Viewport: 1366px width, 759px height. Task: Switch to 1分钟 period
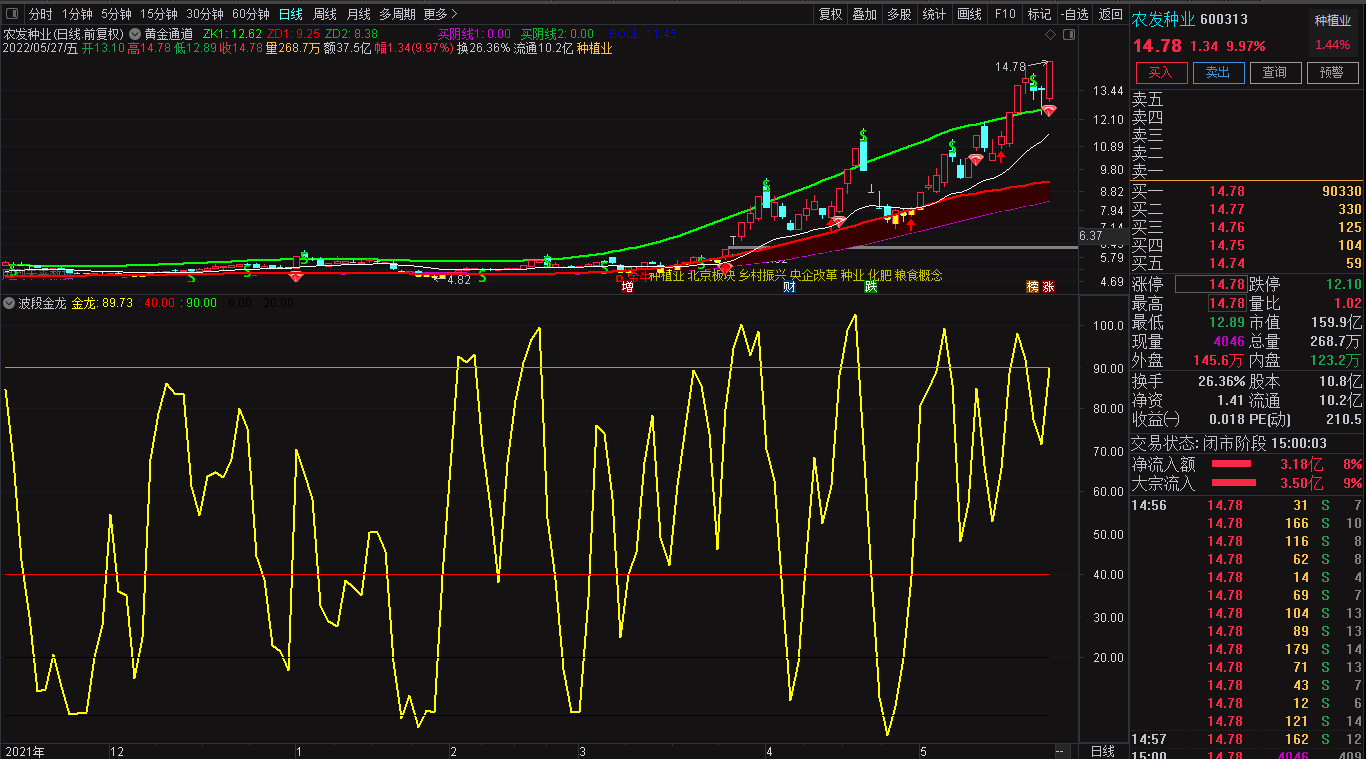click(77, 14)
